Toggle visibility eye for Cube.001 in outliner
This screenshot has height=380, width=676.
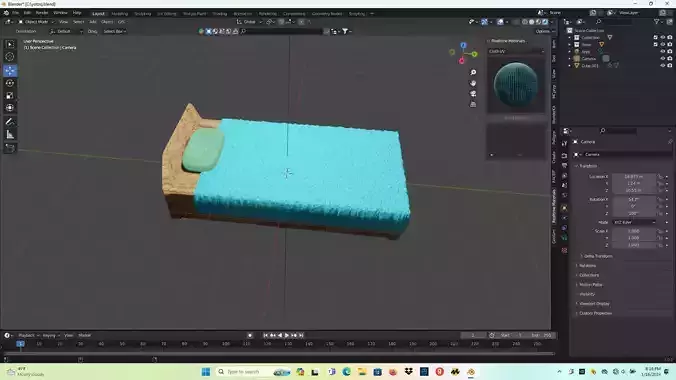(x=663, y=66)
